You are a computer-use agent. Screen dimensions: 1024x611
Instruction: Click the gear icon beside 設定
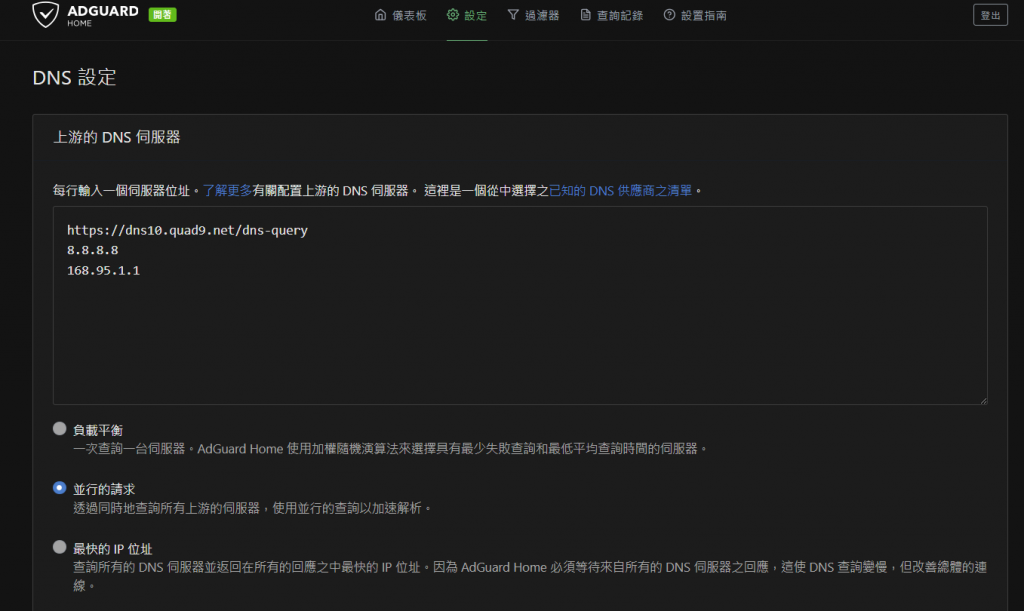pyautogui.click(x=453, y=15)
